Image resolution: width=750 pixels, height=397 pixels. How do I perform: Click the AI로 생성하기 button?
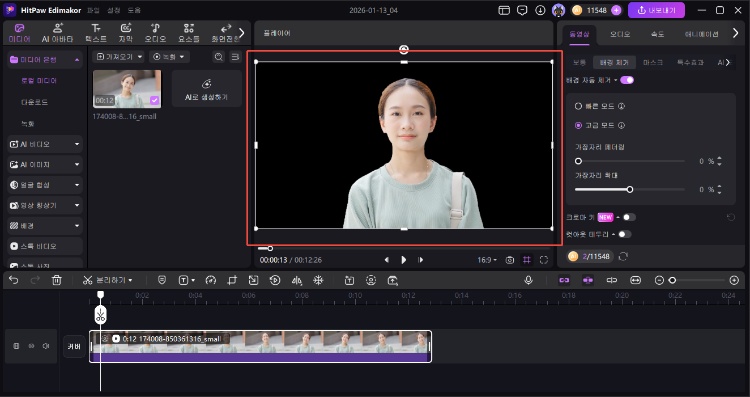point(207,89)
